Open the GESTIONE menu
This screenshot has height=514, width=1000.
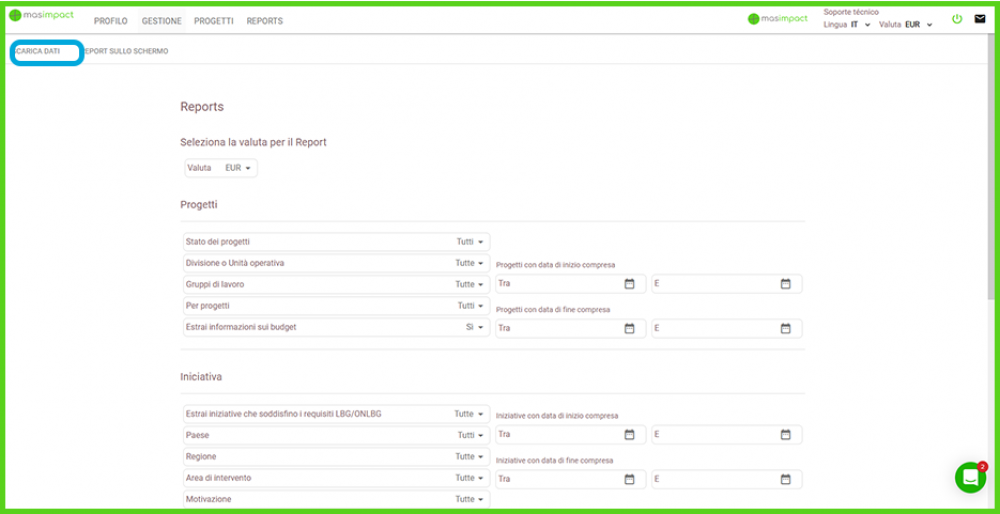pos(161,21)
